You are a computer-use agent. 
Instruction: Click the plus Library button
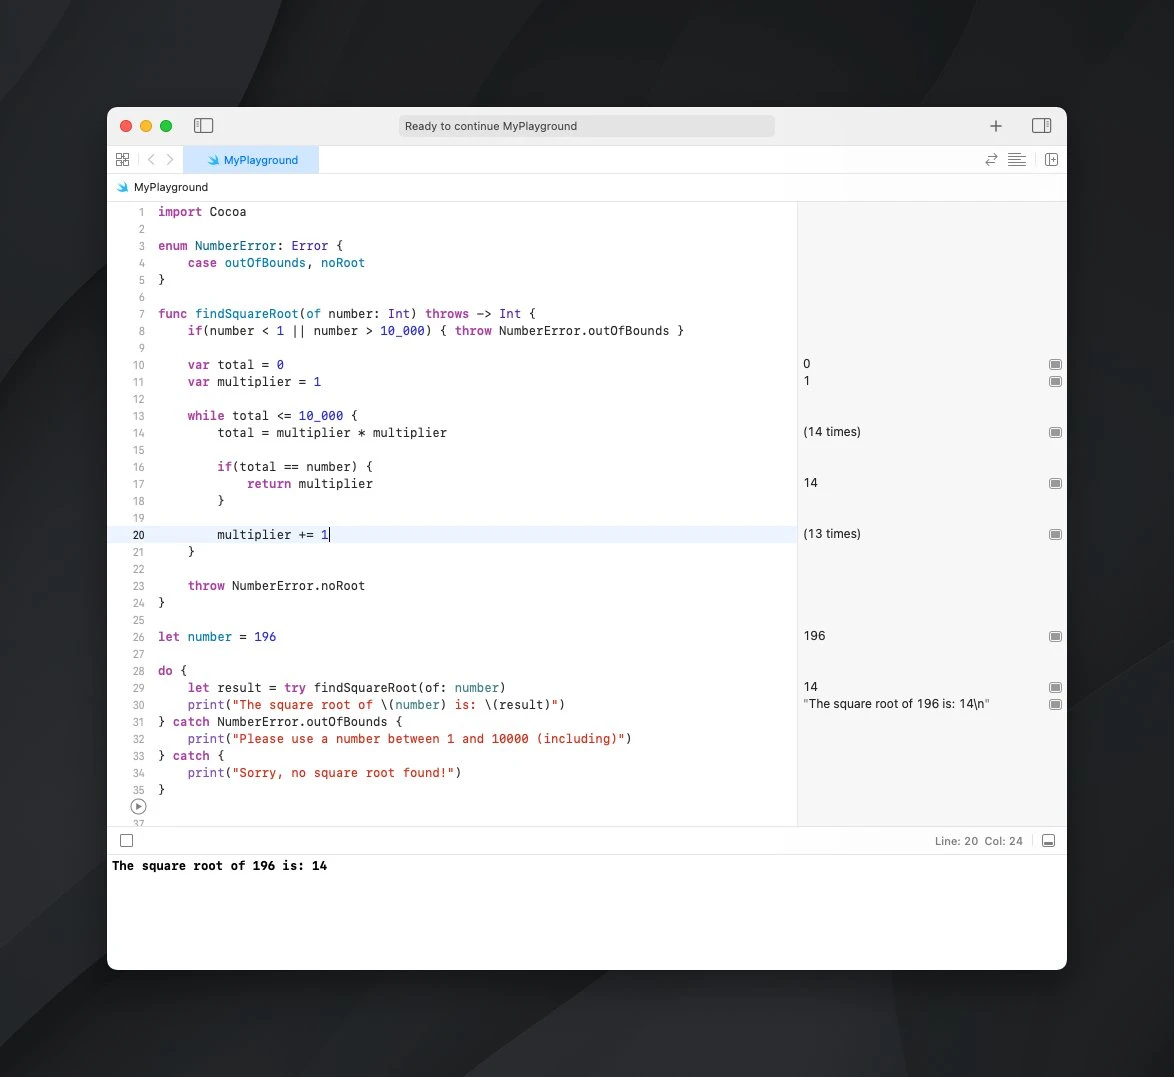tap(995, 126)
